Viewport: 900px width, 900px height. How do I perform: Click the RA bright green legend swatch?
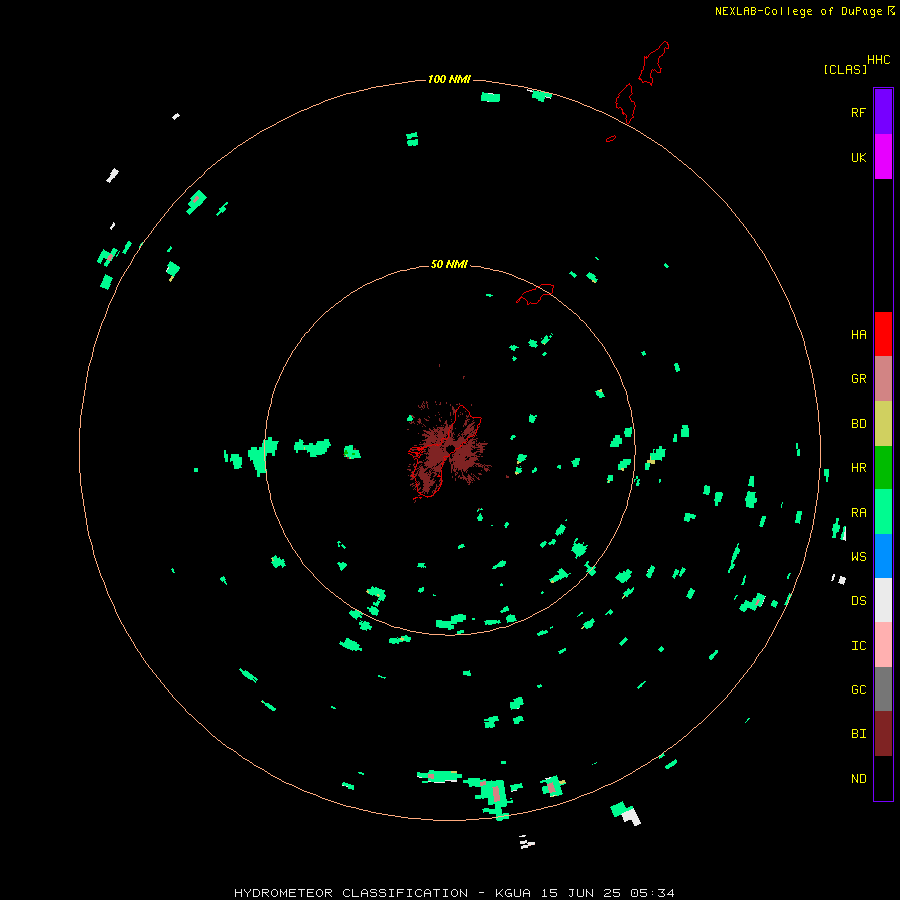[883, 512]
